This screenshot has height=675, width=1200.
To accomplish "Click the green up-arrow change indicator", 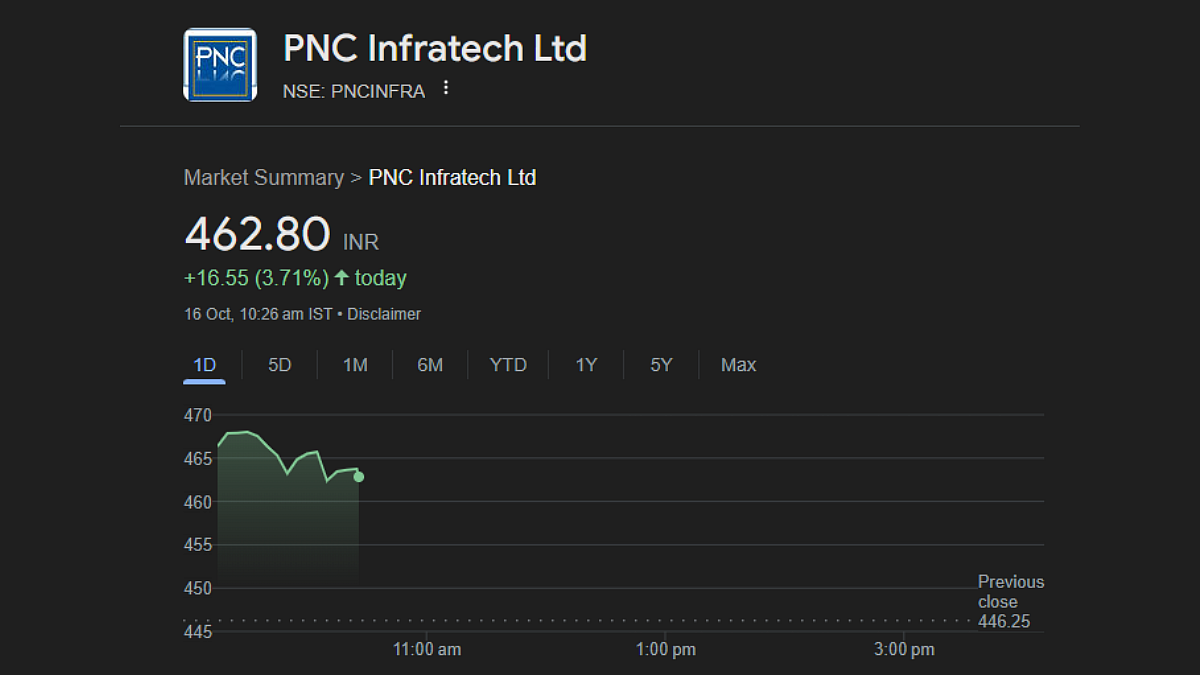I will point(342,278).
